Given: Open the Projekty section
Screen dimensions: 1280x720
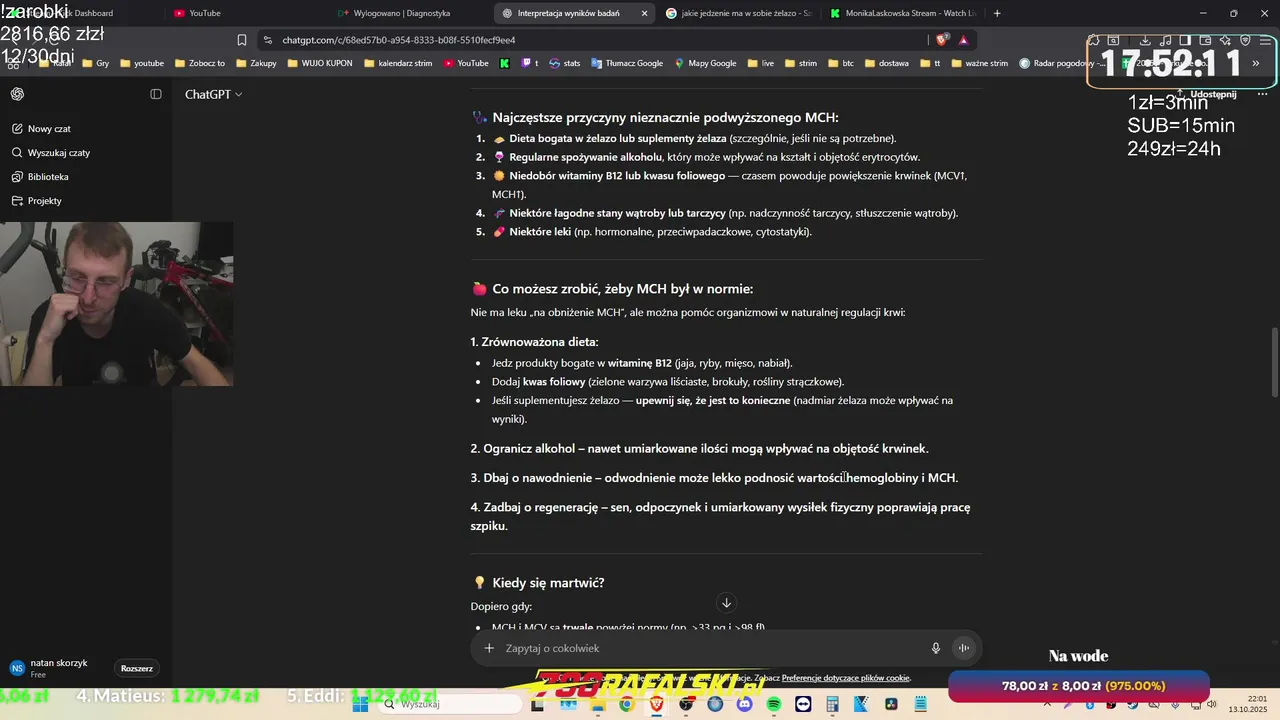Looking at the screenshot, I should pos(44,201).
